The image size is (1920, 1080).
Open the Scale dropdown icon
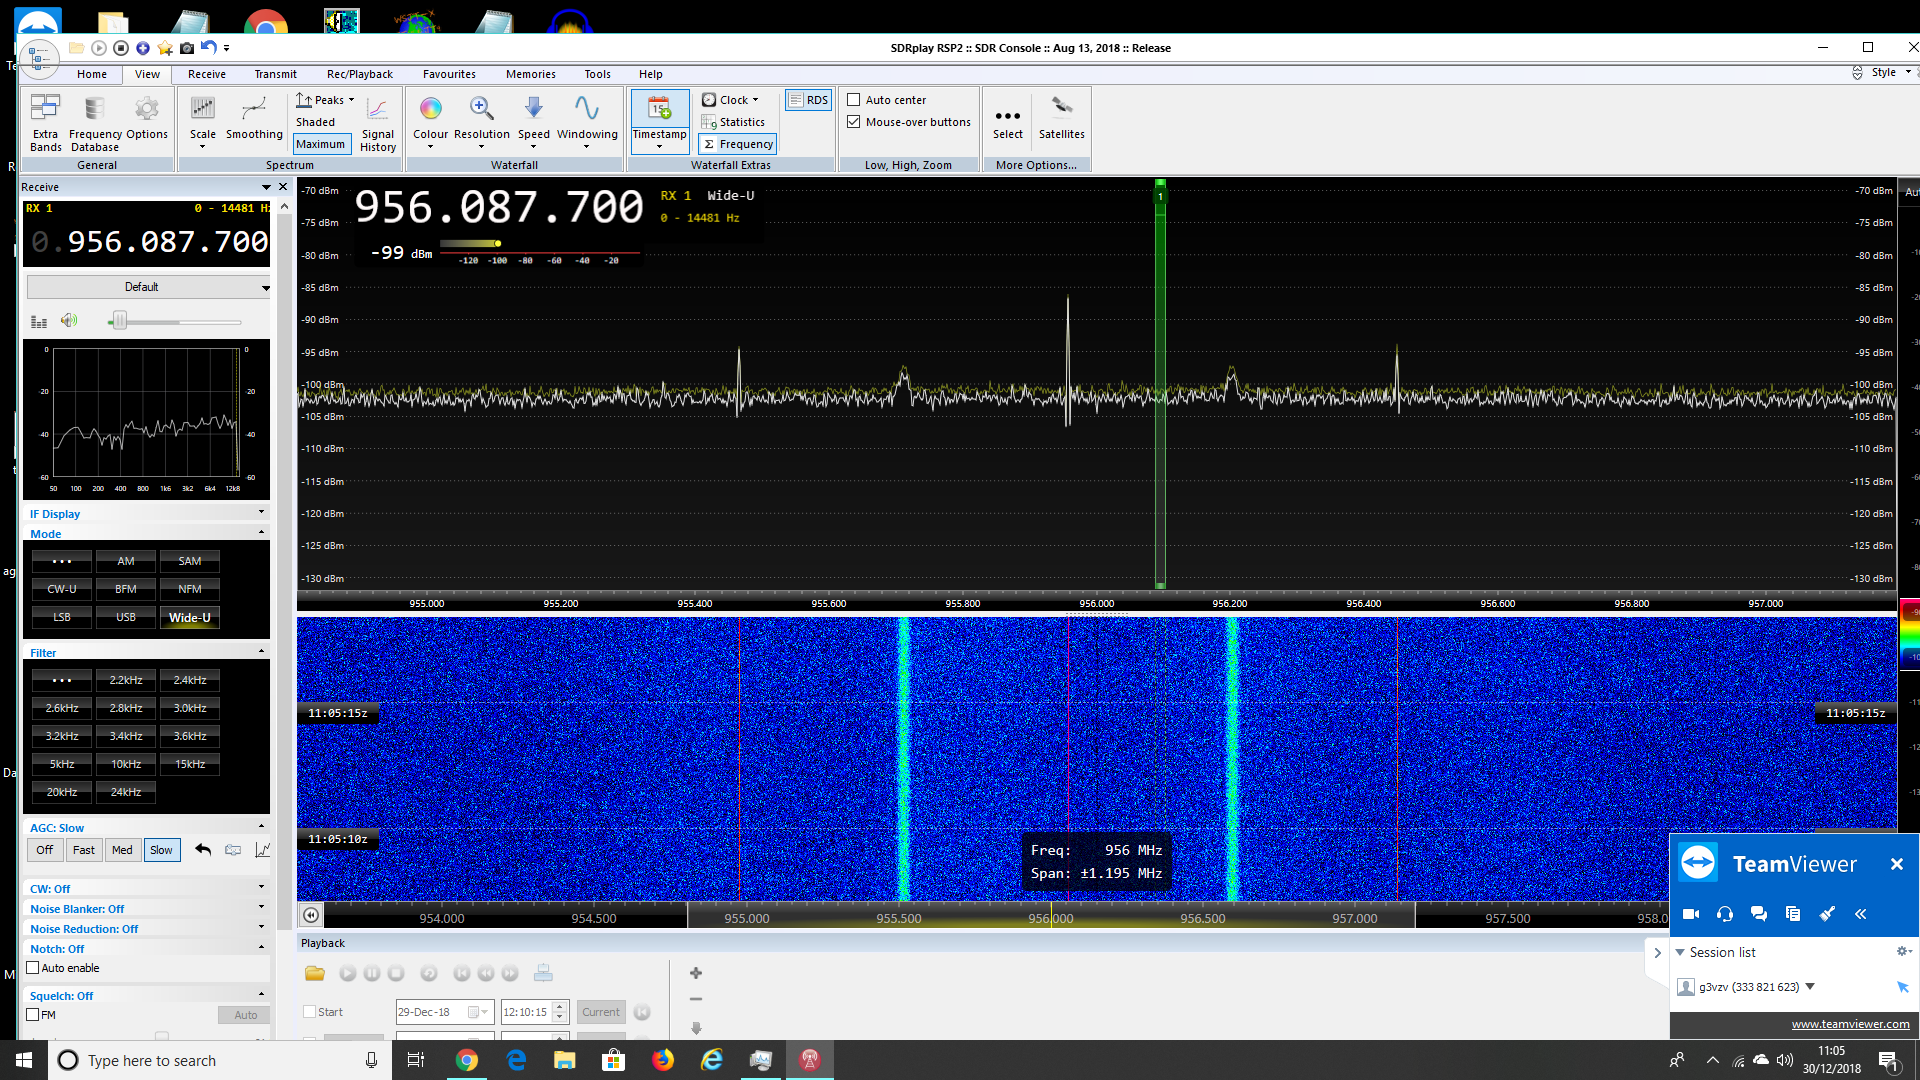tap(202, 122)
